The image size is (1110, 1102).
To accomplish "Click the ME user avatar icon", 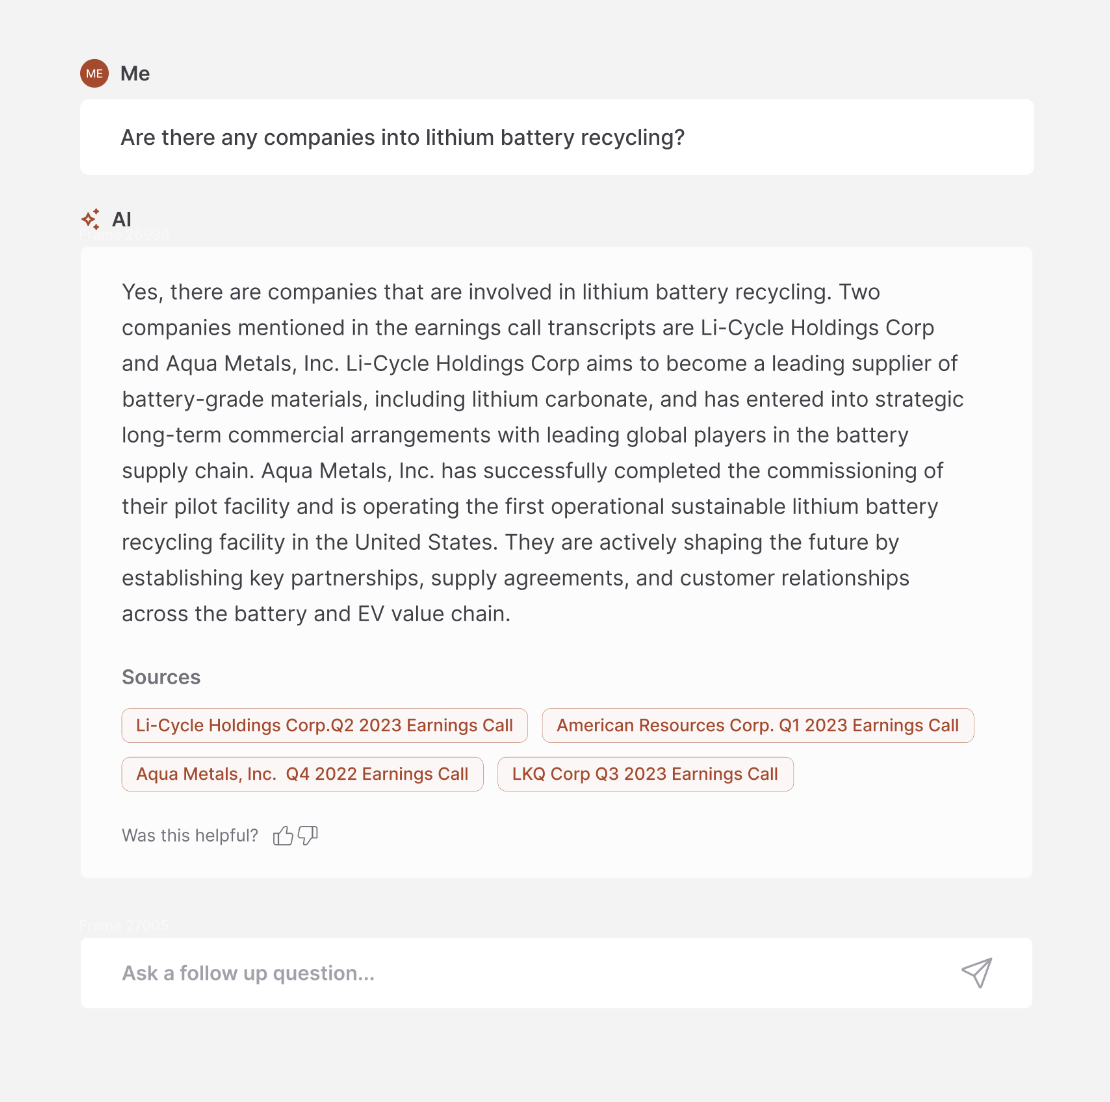I will click(x=94, y=73).
